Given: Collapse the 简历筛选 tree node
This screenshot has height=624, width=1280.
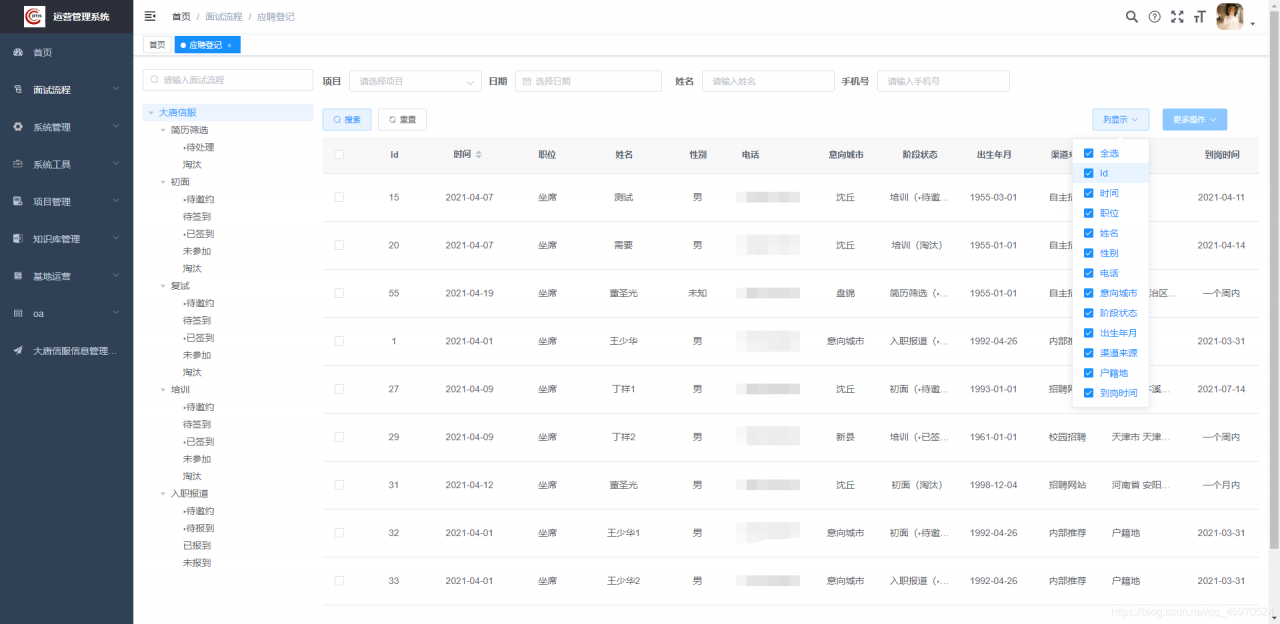Looking at the screenshot, I should (x=163, y=130).
